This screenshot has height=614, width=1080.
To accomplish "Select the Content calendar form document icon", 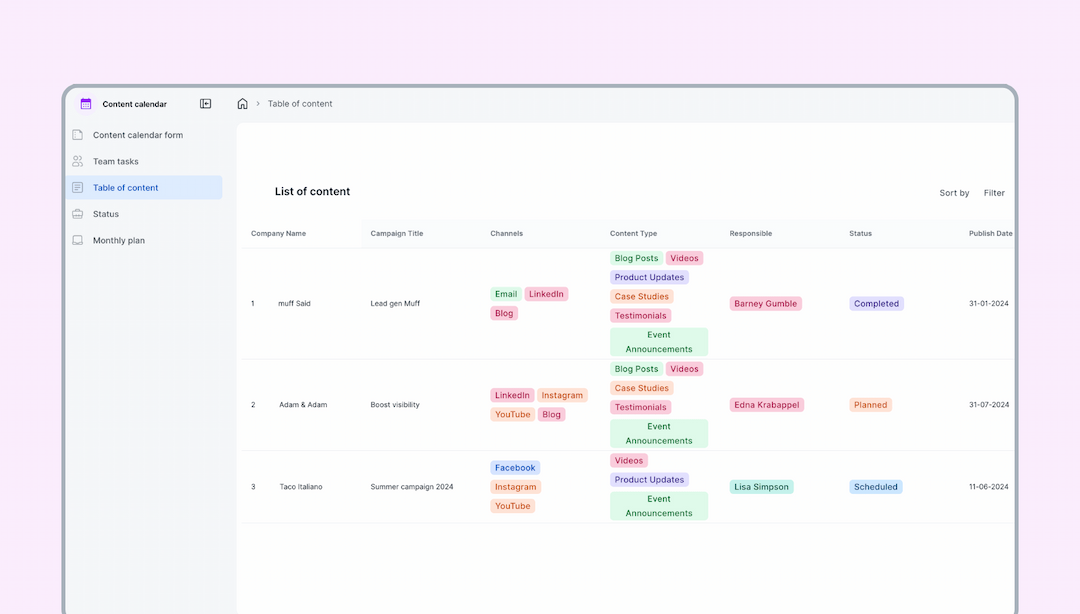I will tap(78, 135).
